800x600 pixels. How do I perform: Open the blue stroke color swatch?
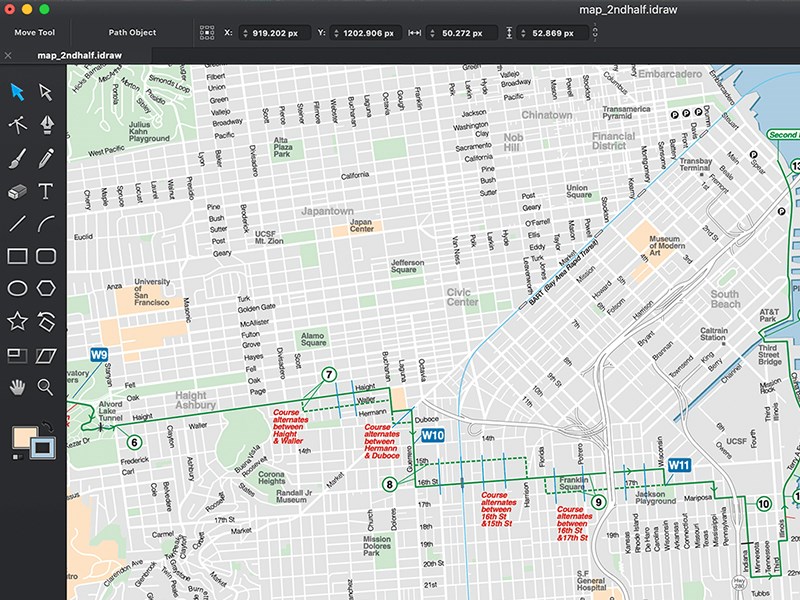click(x=43, y=448)
